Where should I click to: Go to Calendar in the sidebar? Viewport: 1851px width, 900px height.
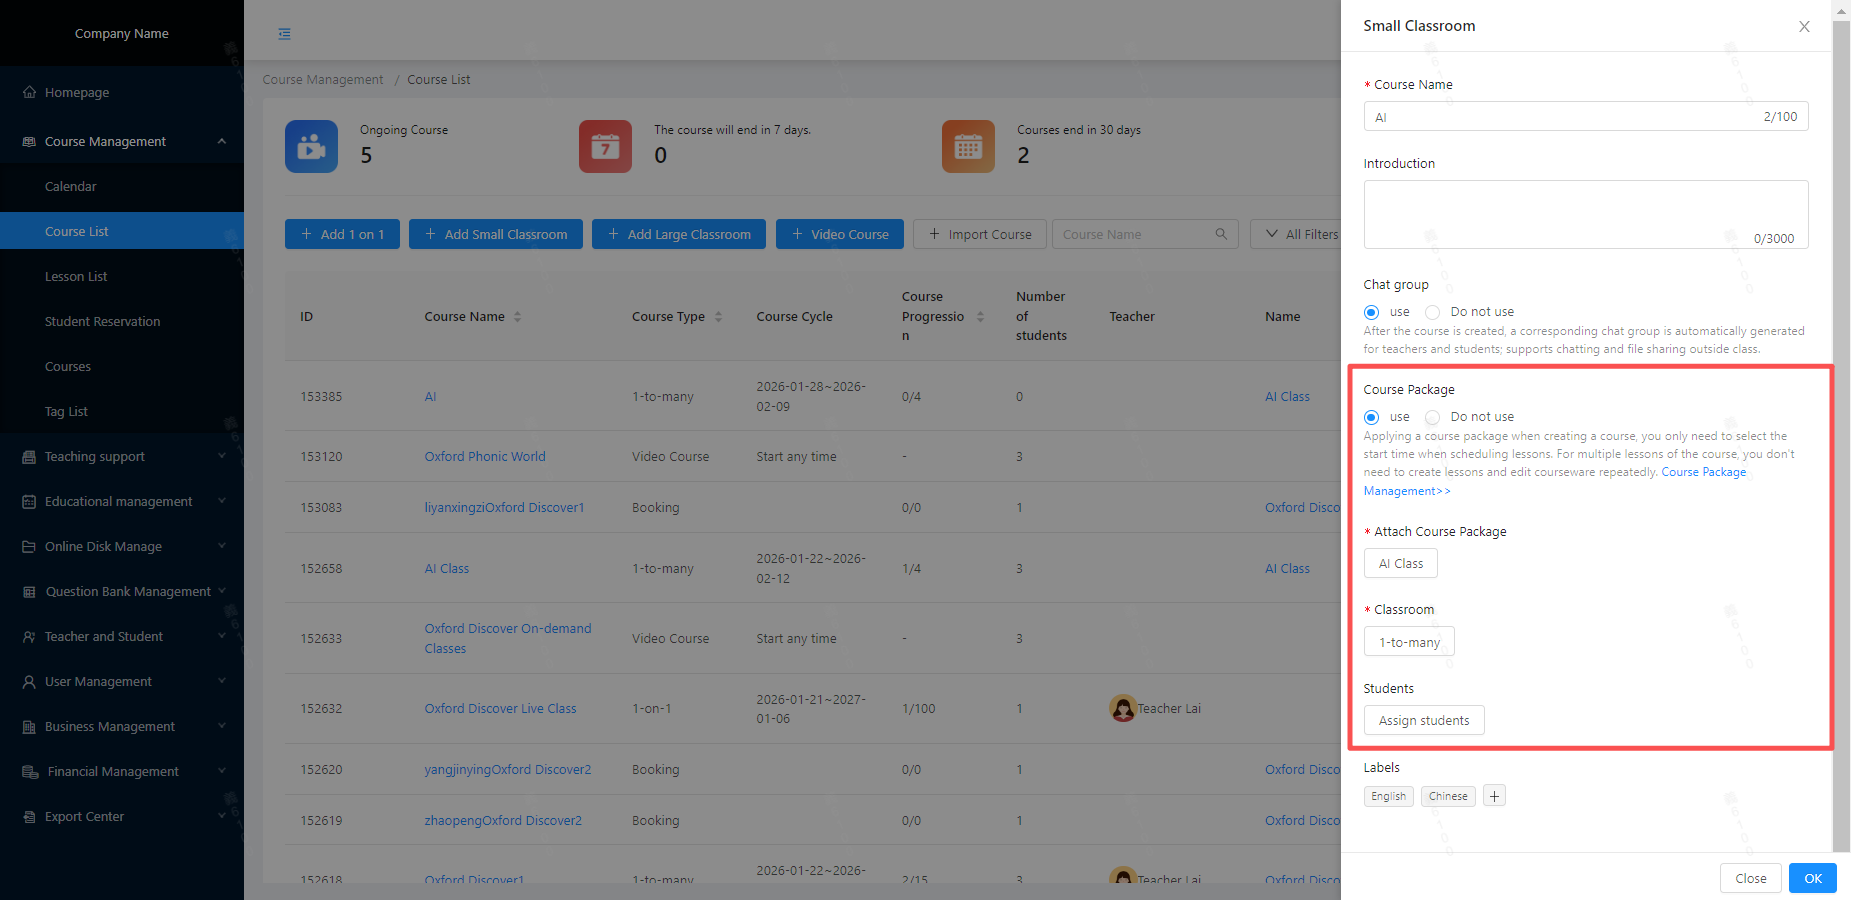point(71,187)
